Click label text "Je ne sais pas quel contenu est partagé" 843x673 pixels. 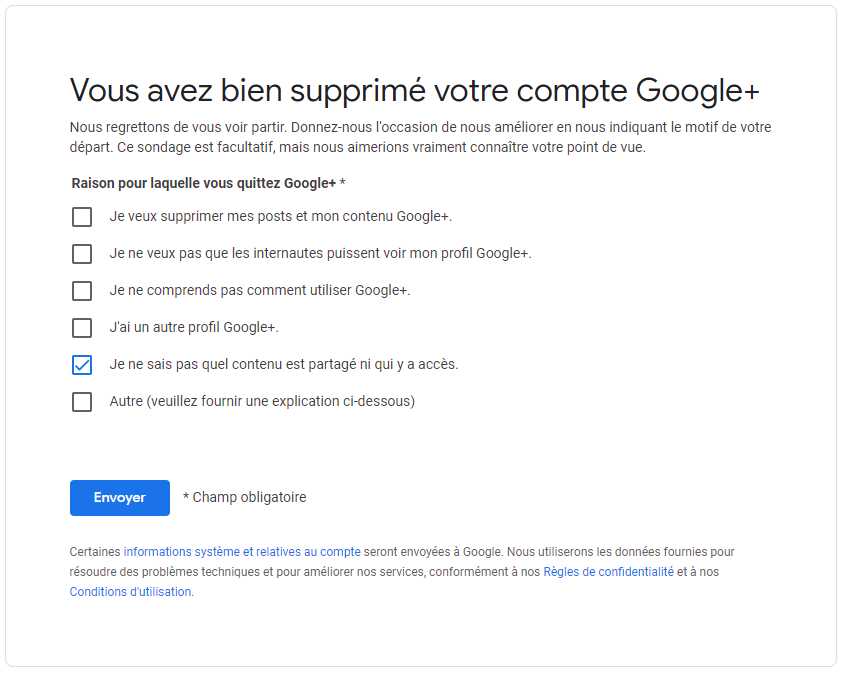point(284,364)
